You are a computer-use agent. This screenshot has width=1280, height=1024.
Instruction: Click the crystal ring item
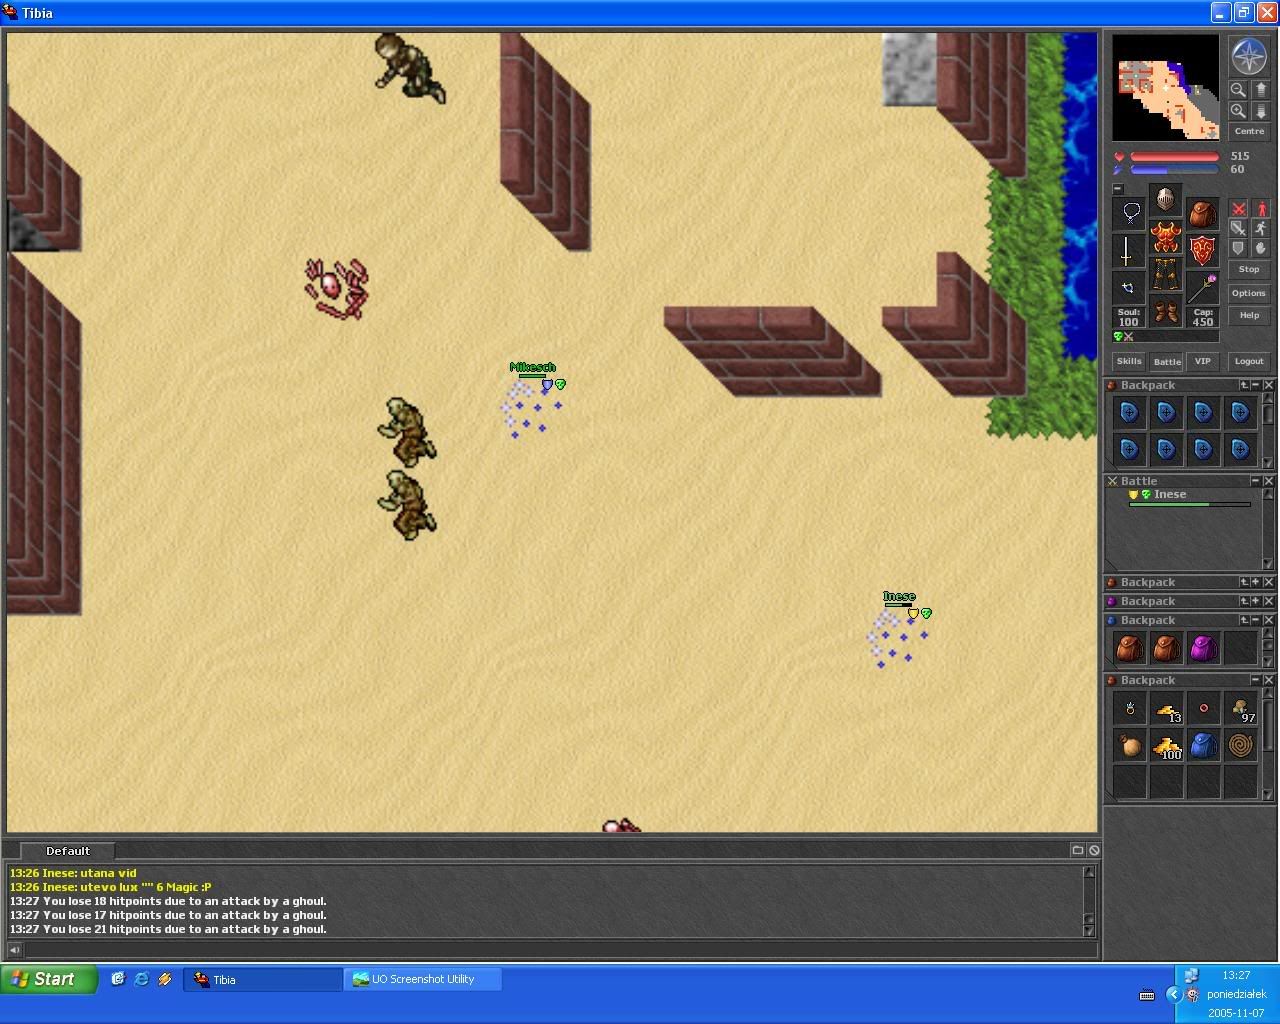click(1130, 709)
